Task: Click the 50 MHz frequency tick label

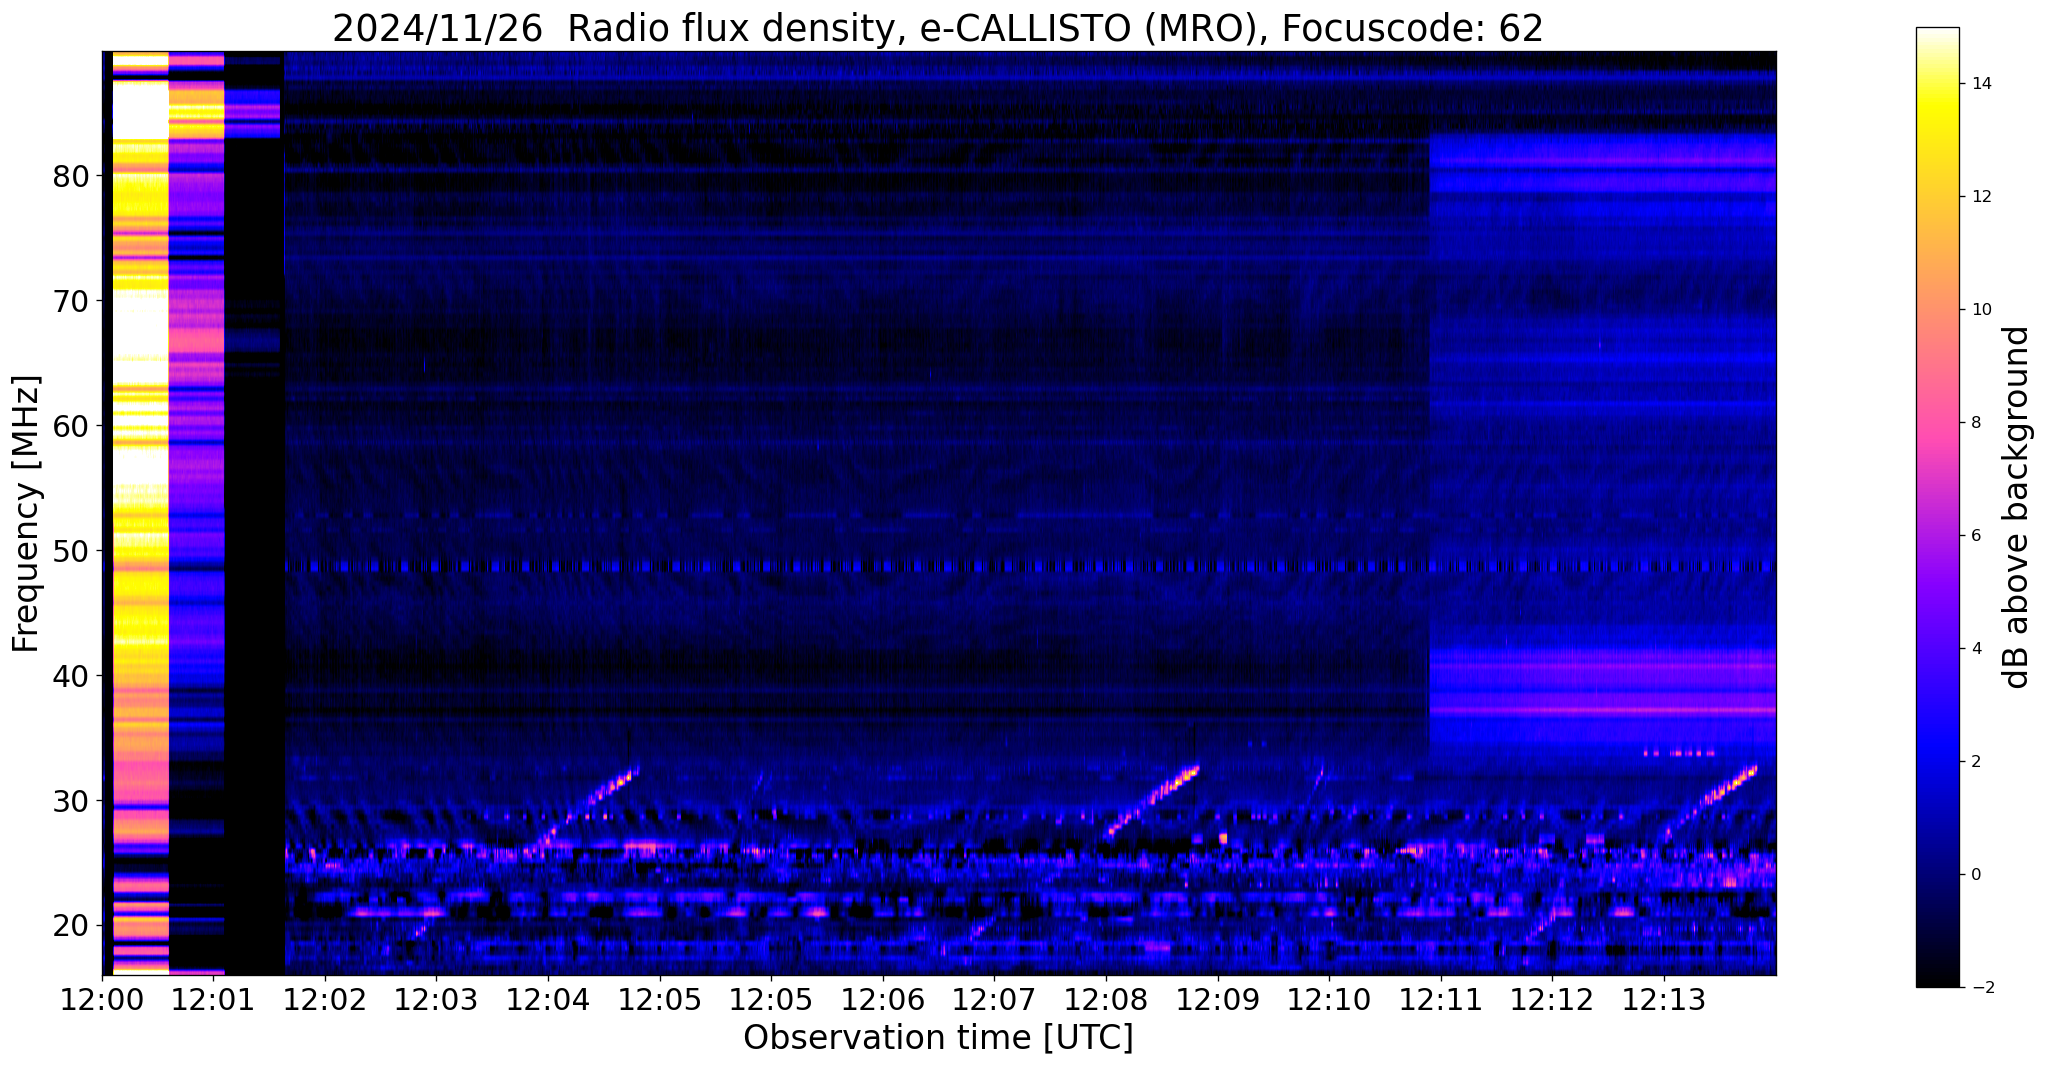Action: 71,551
